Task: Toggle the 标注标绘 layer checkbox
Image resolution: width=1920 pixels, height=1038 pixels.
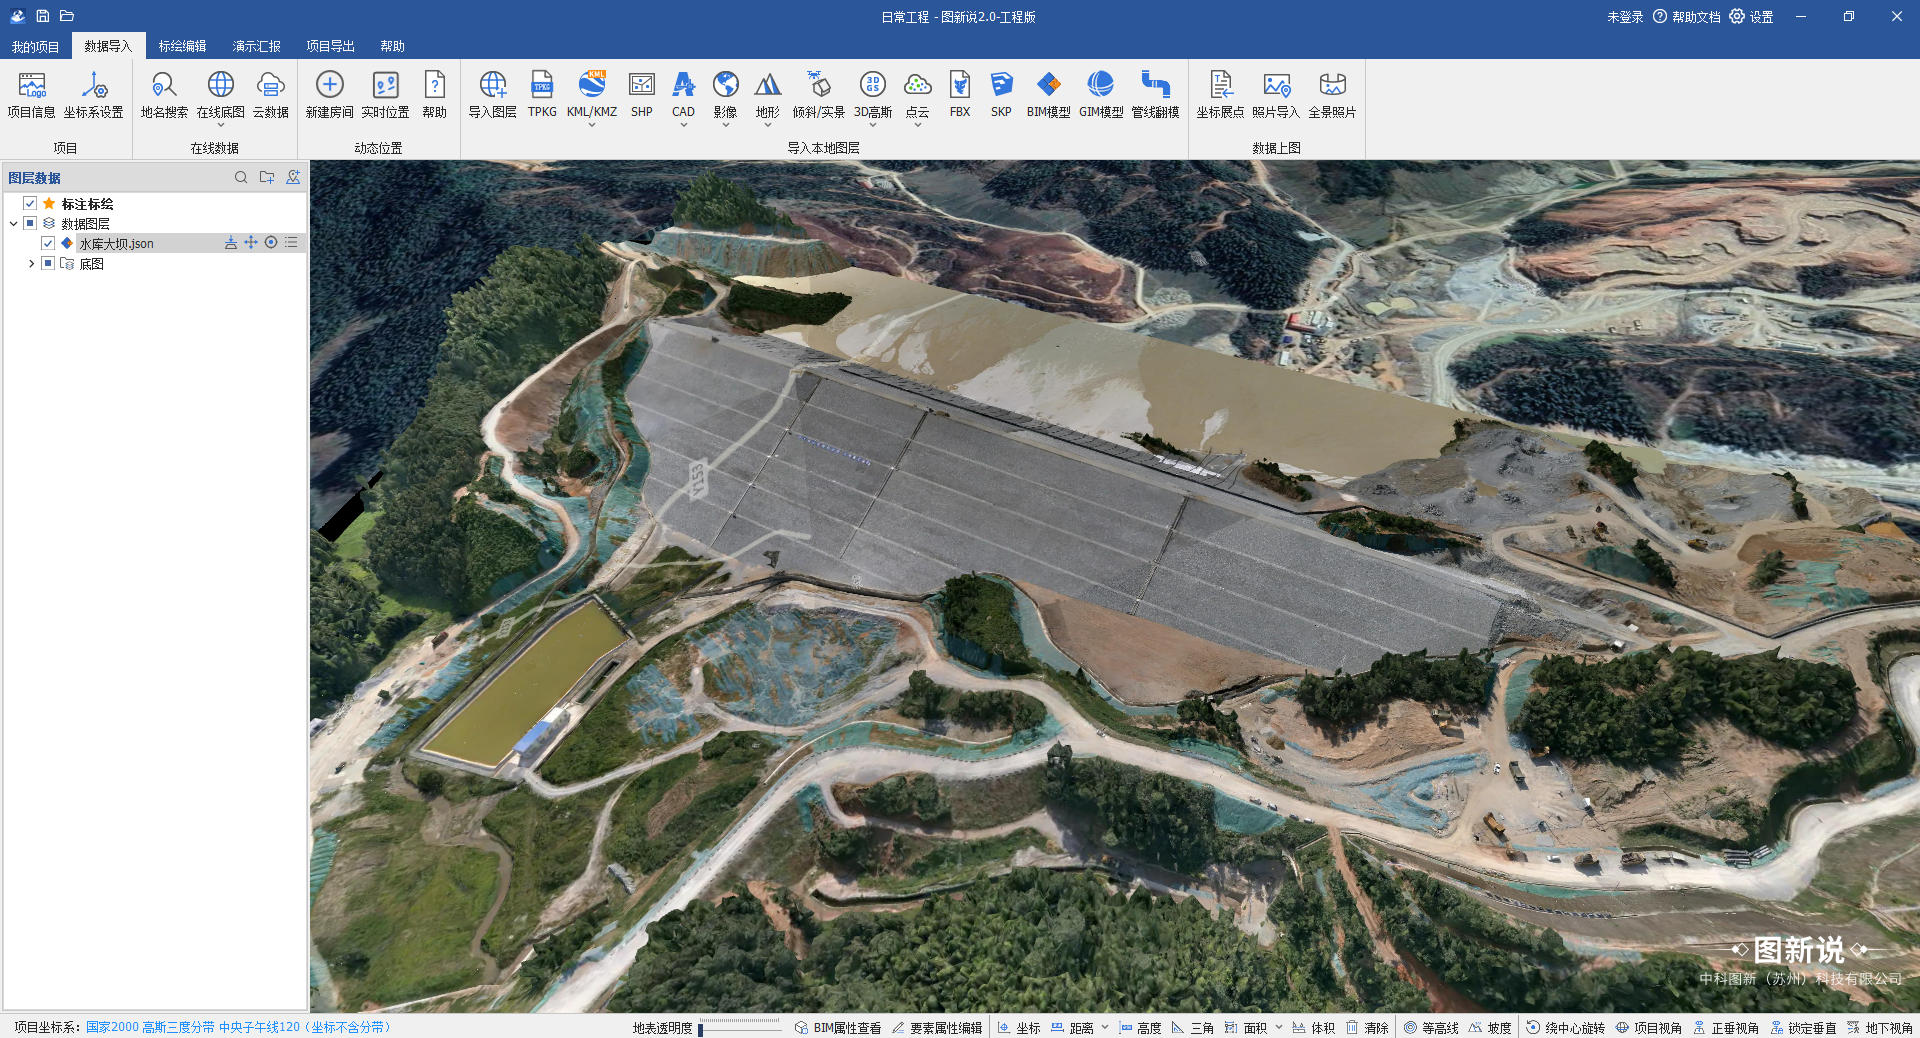Action: pos(30,203)
